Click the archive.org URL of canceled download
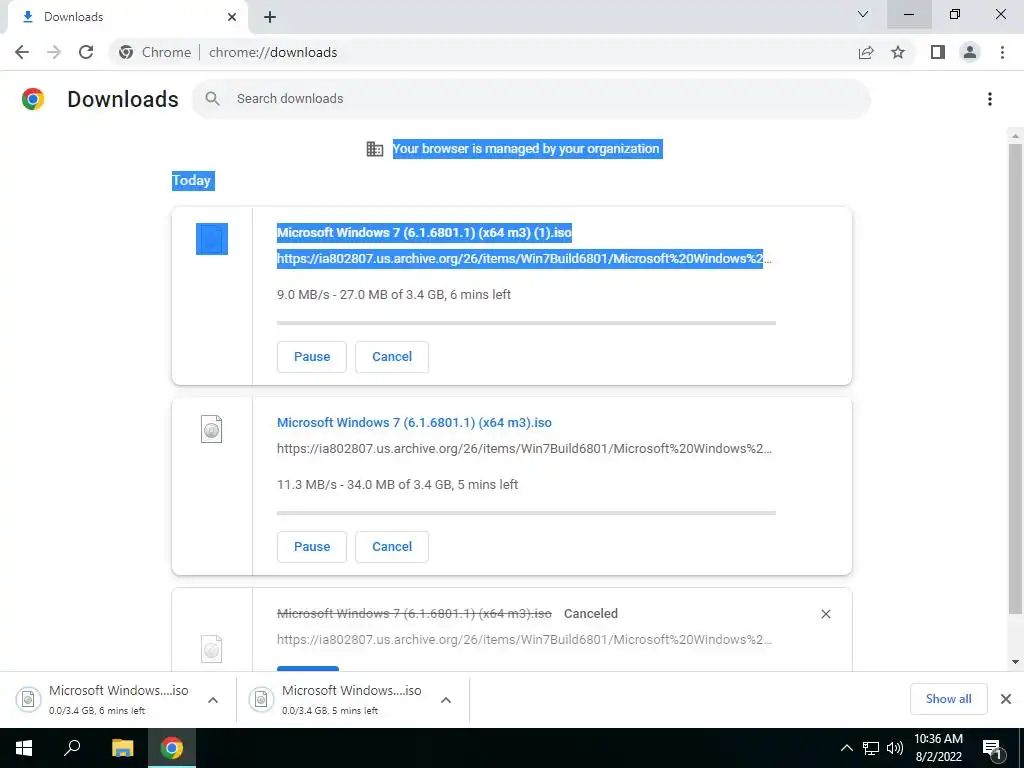 (524, 639)
